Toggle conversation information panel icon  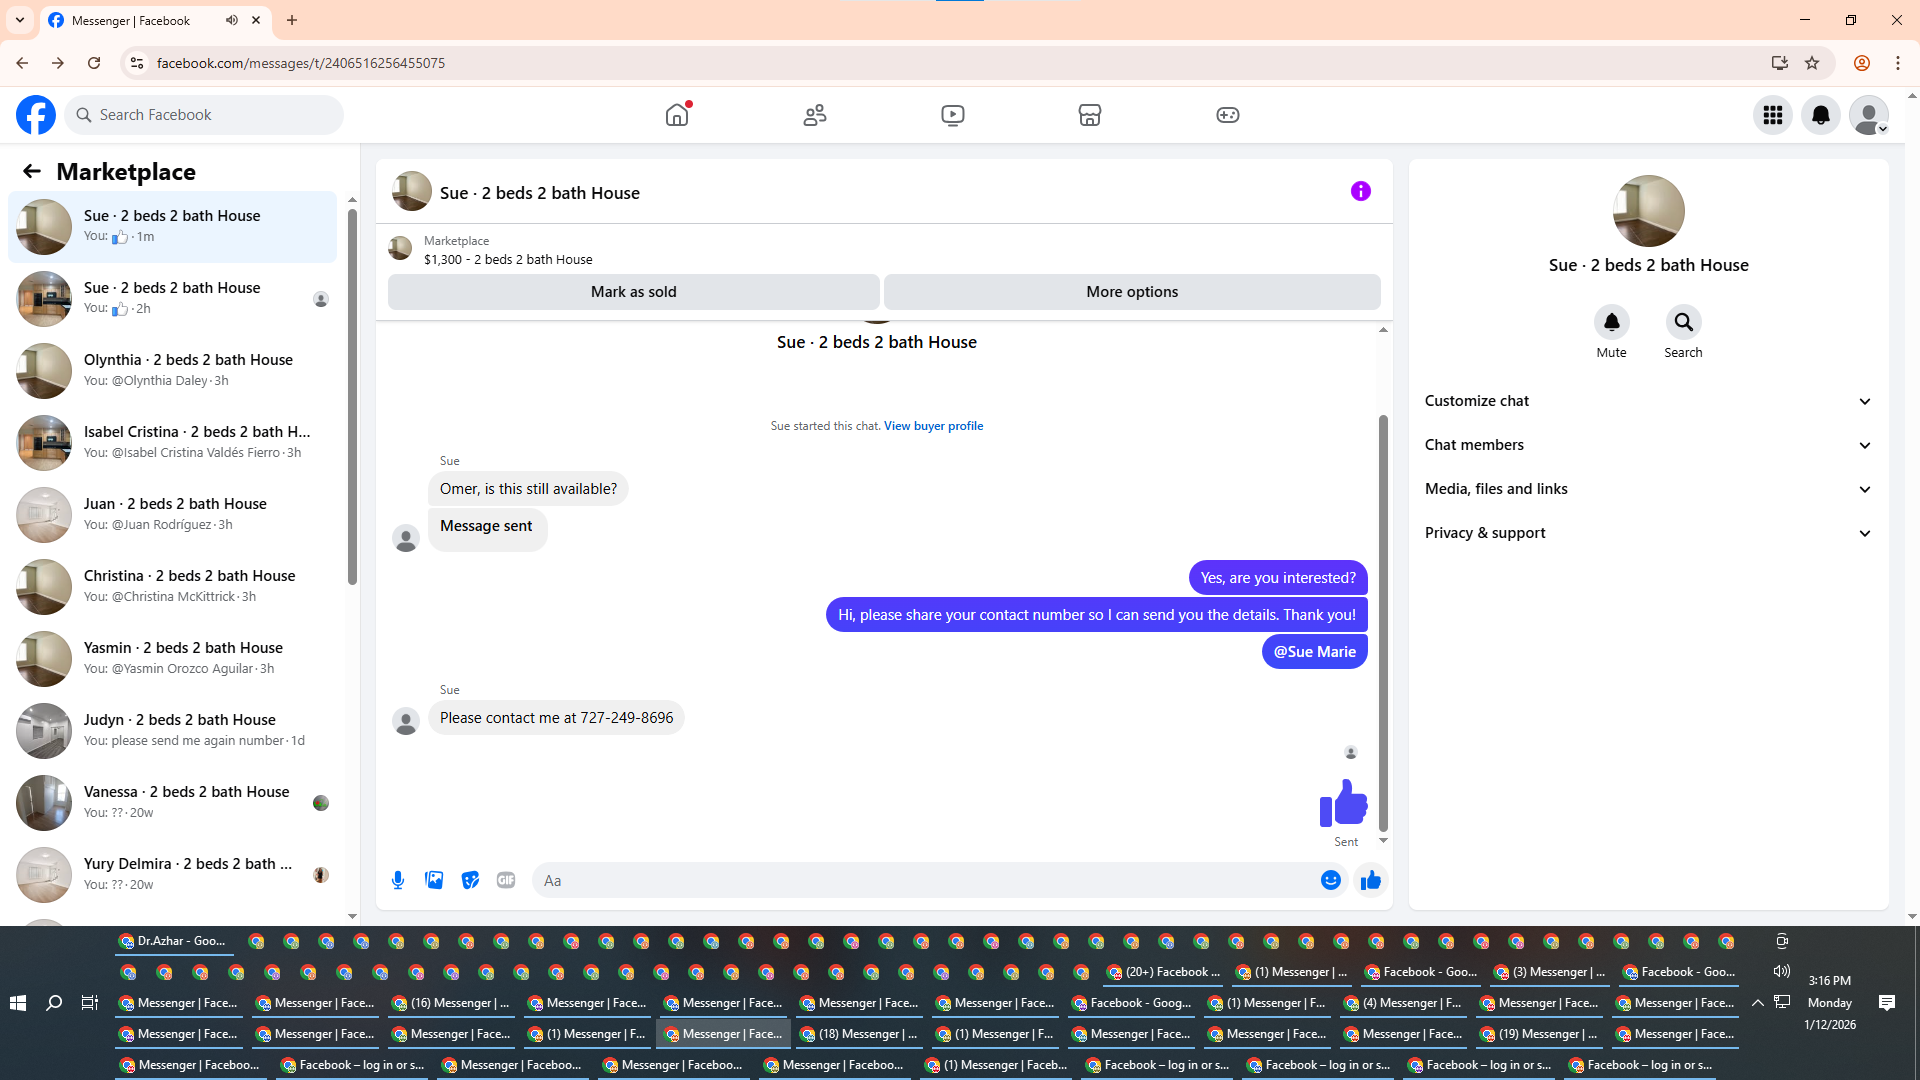[1360, 191]
